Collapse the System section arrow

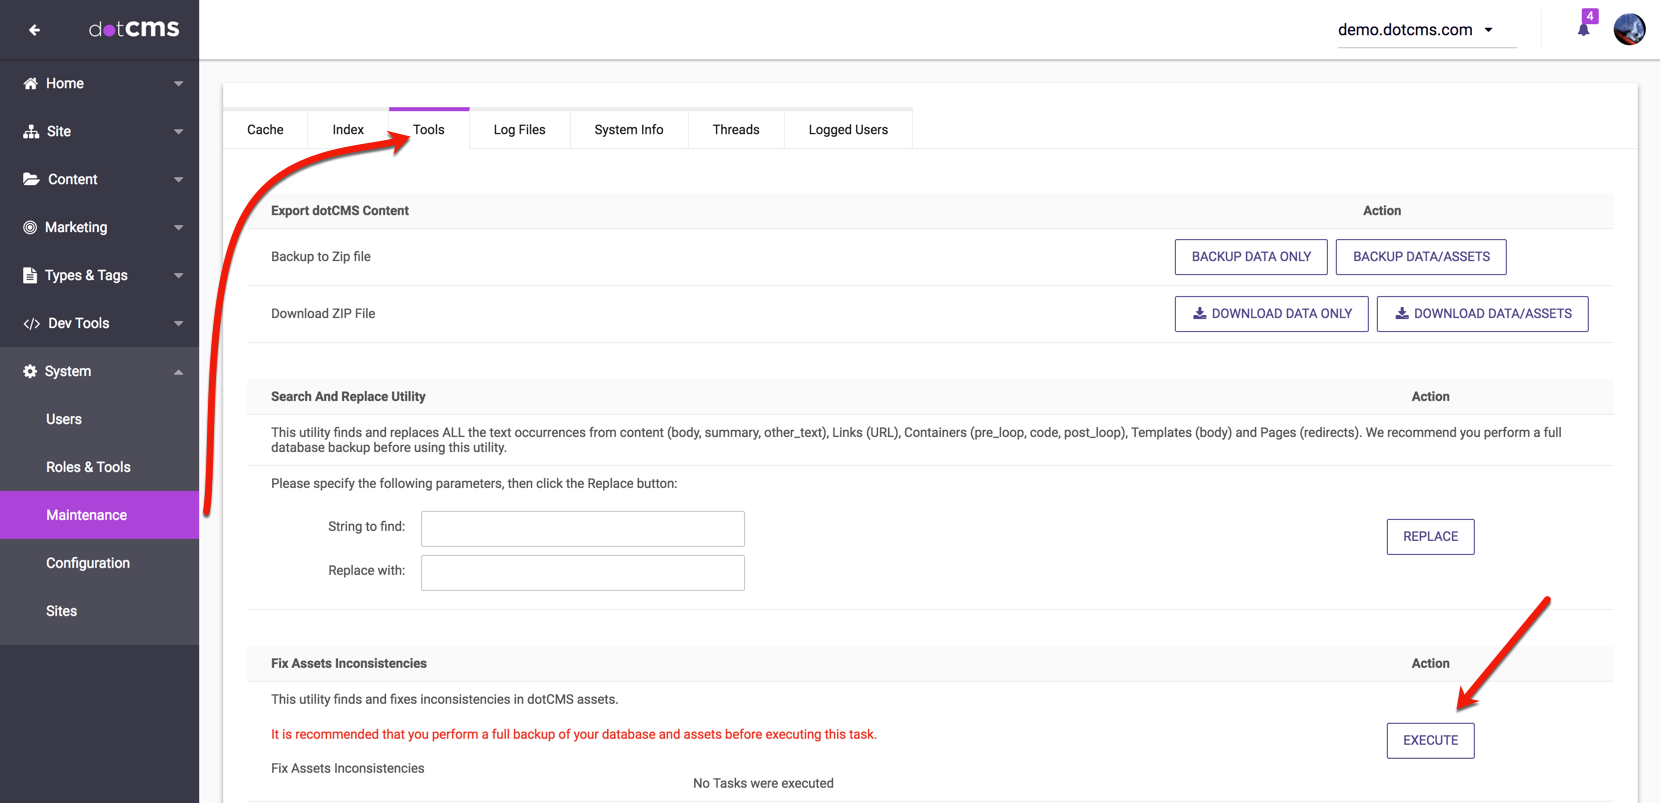(x=178, y=372)
